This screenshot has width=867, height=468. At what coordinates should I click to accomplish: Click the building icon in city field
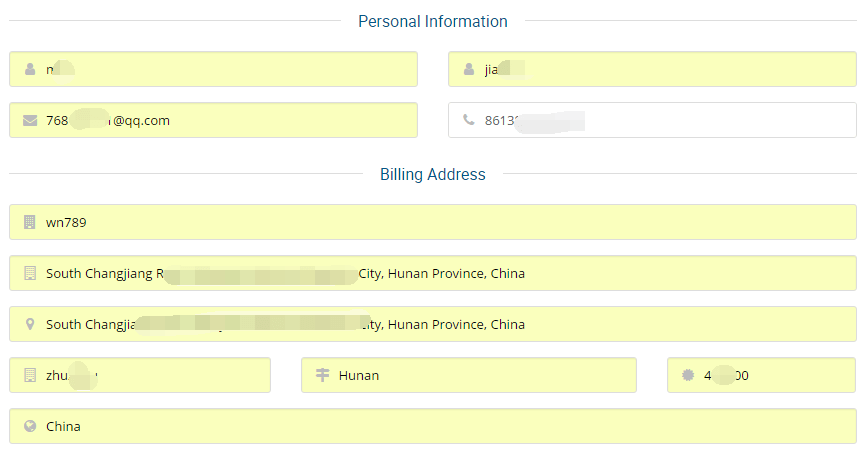point(29,376)
